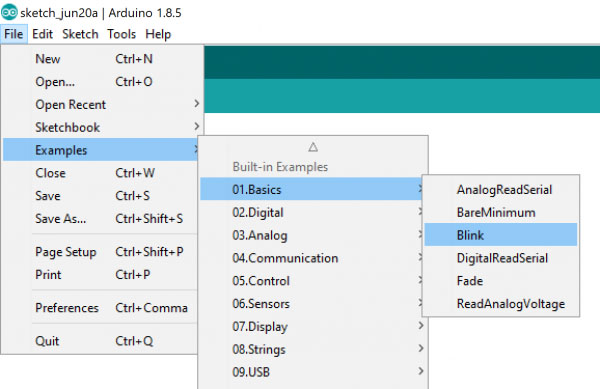This screenshot has height=389, width=600.
Task: Select ReadAnalogVoltage from Basics list
Action: [501, 304]
